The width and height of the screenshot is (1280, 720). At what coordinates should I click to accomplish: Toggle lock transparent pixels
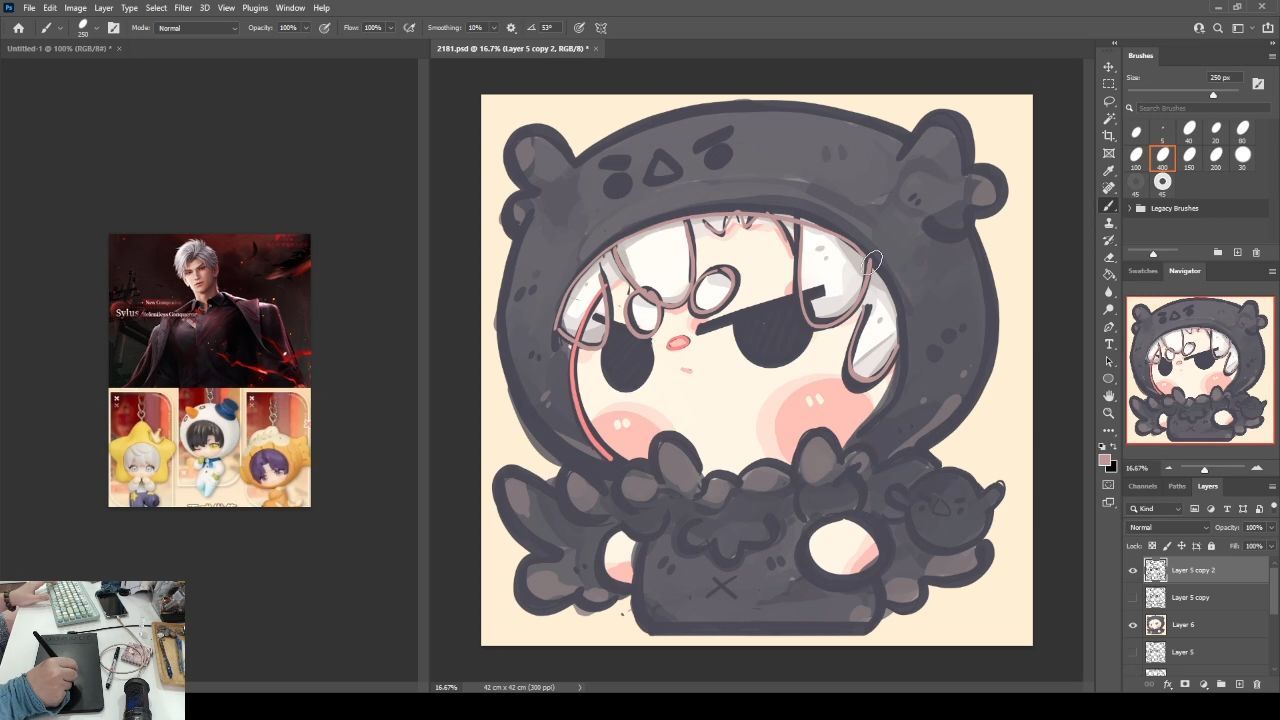[1152, 546]
